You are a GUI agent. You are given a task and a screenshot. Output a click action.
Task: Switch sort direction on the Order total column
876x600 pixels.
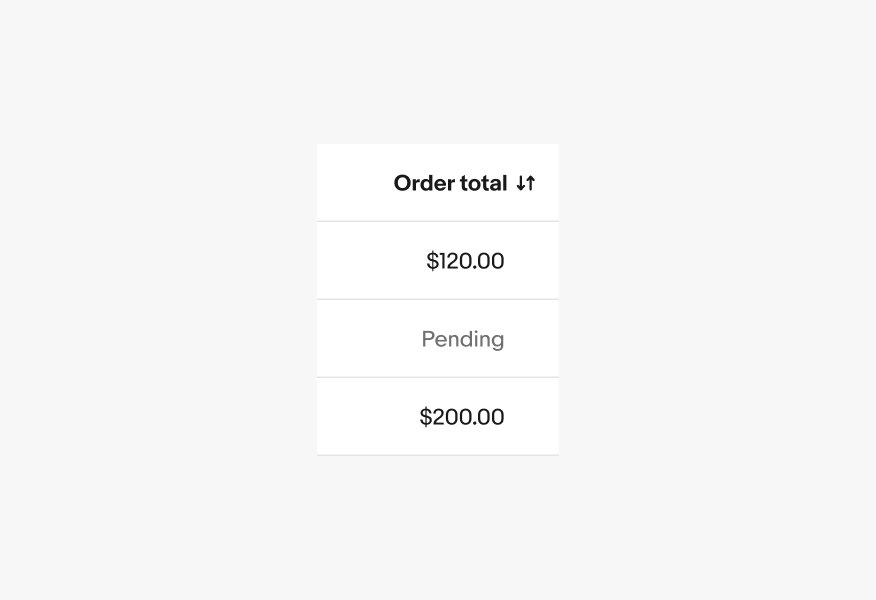click(450, 183)
